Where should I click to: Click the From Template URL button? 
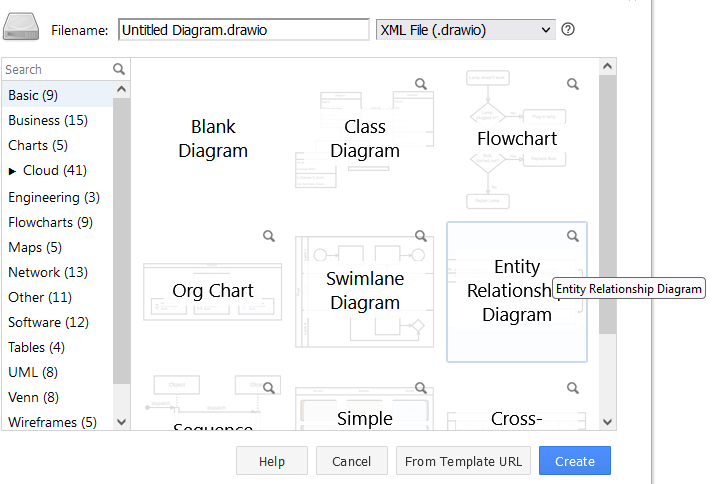pos(463,461)
